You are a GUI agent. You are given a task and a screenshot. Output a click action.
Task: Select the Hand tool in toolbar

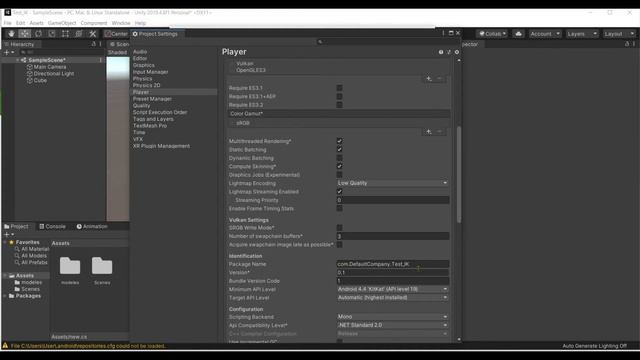pos(11,34)
